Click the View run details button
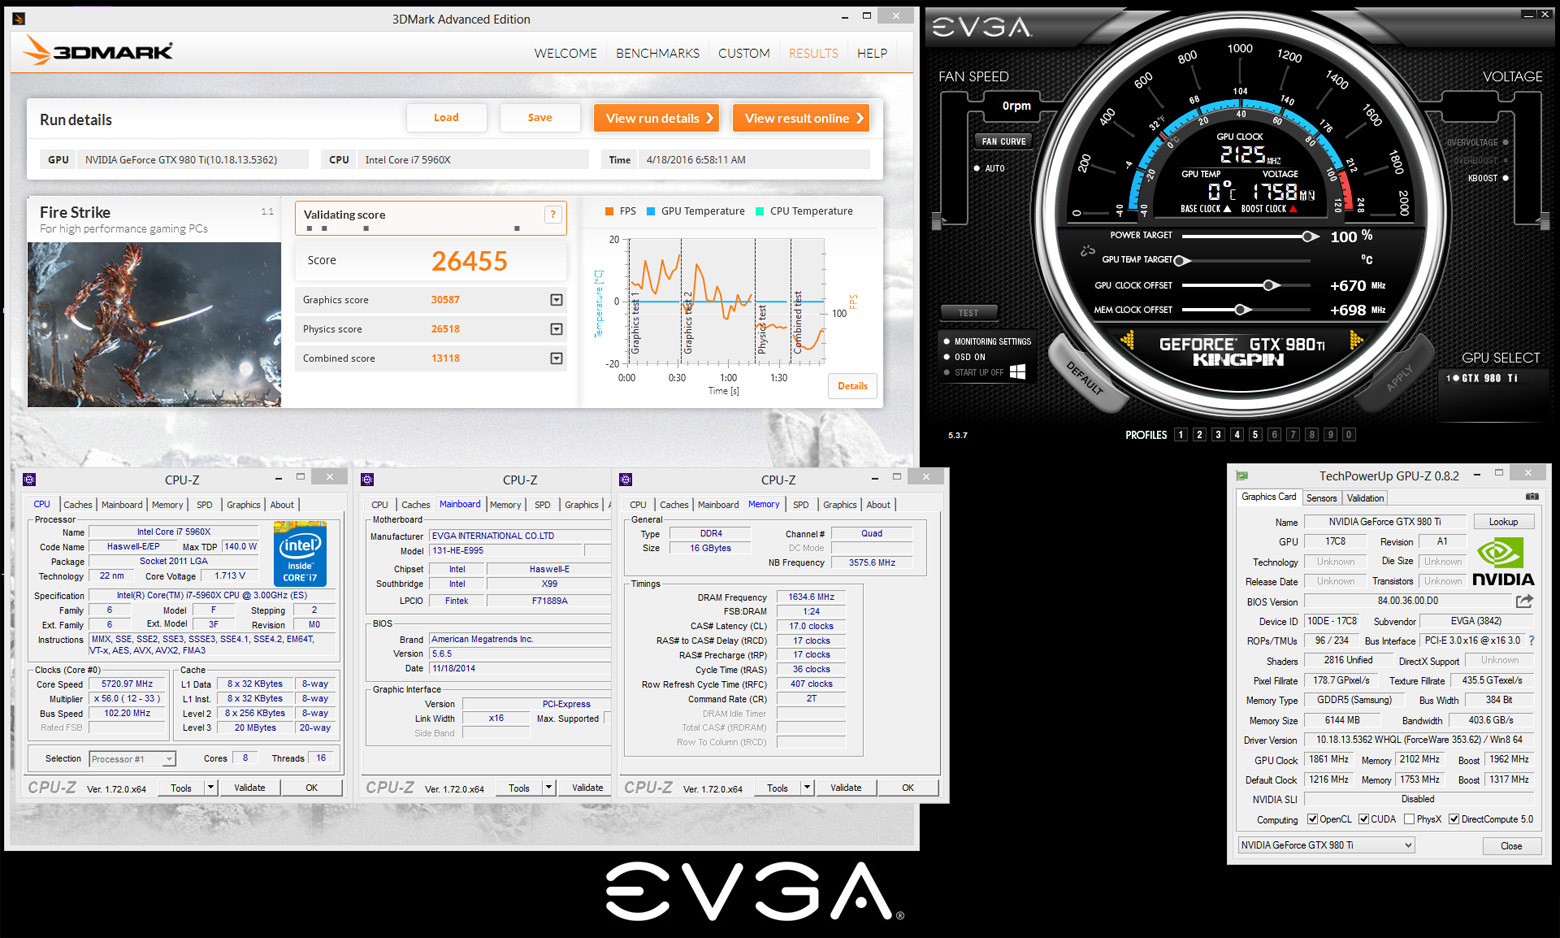This screenshot has width=1560, height=938. (658, 118)
